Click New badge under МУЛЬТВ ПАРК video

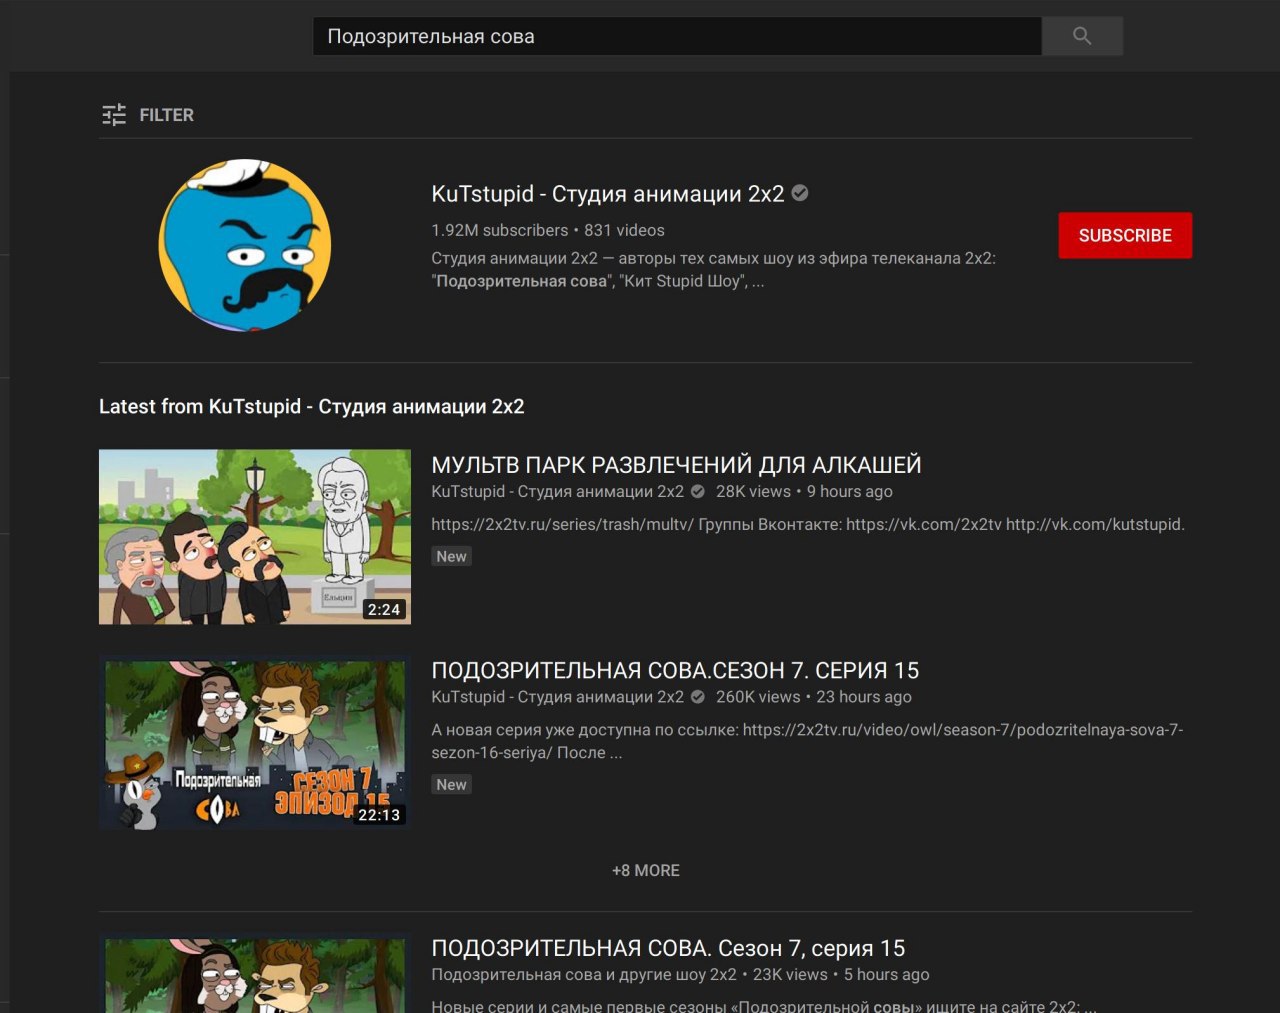coord(451,556)
